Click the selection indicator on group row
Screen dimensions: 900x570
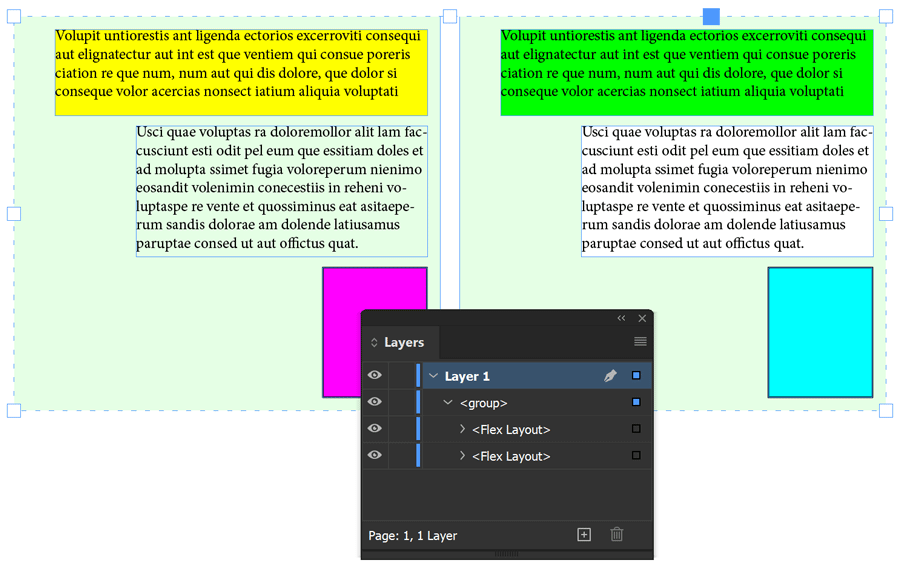pyautogui.click(x=636, y=403)
